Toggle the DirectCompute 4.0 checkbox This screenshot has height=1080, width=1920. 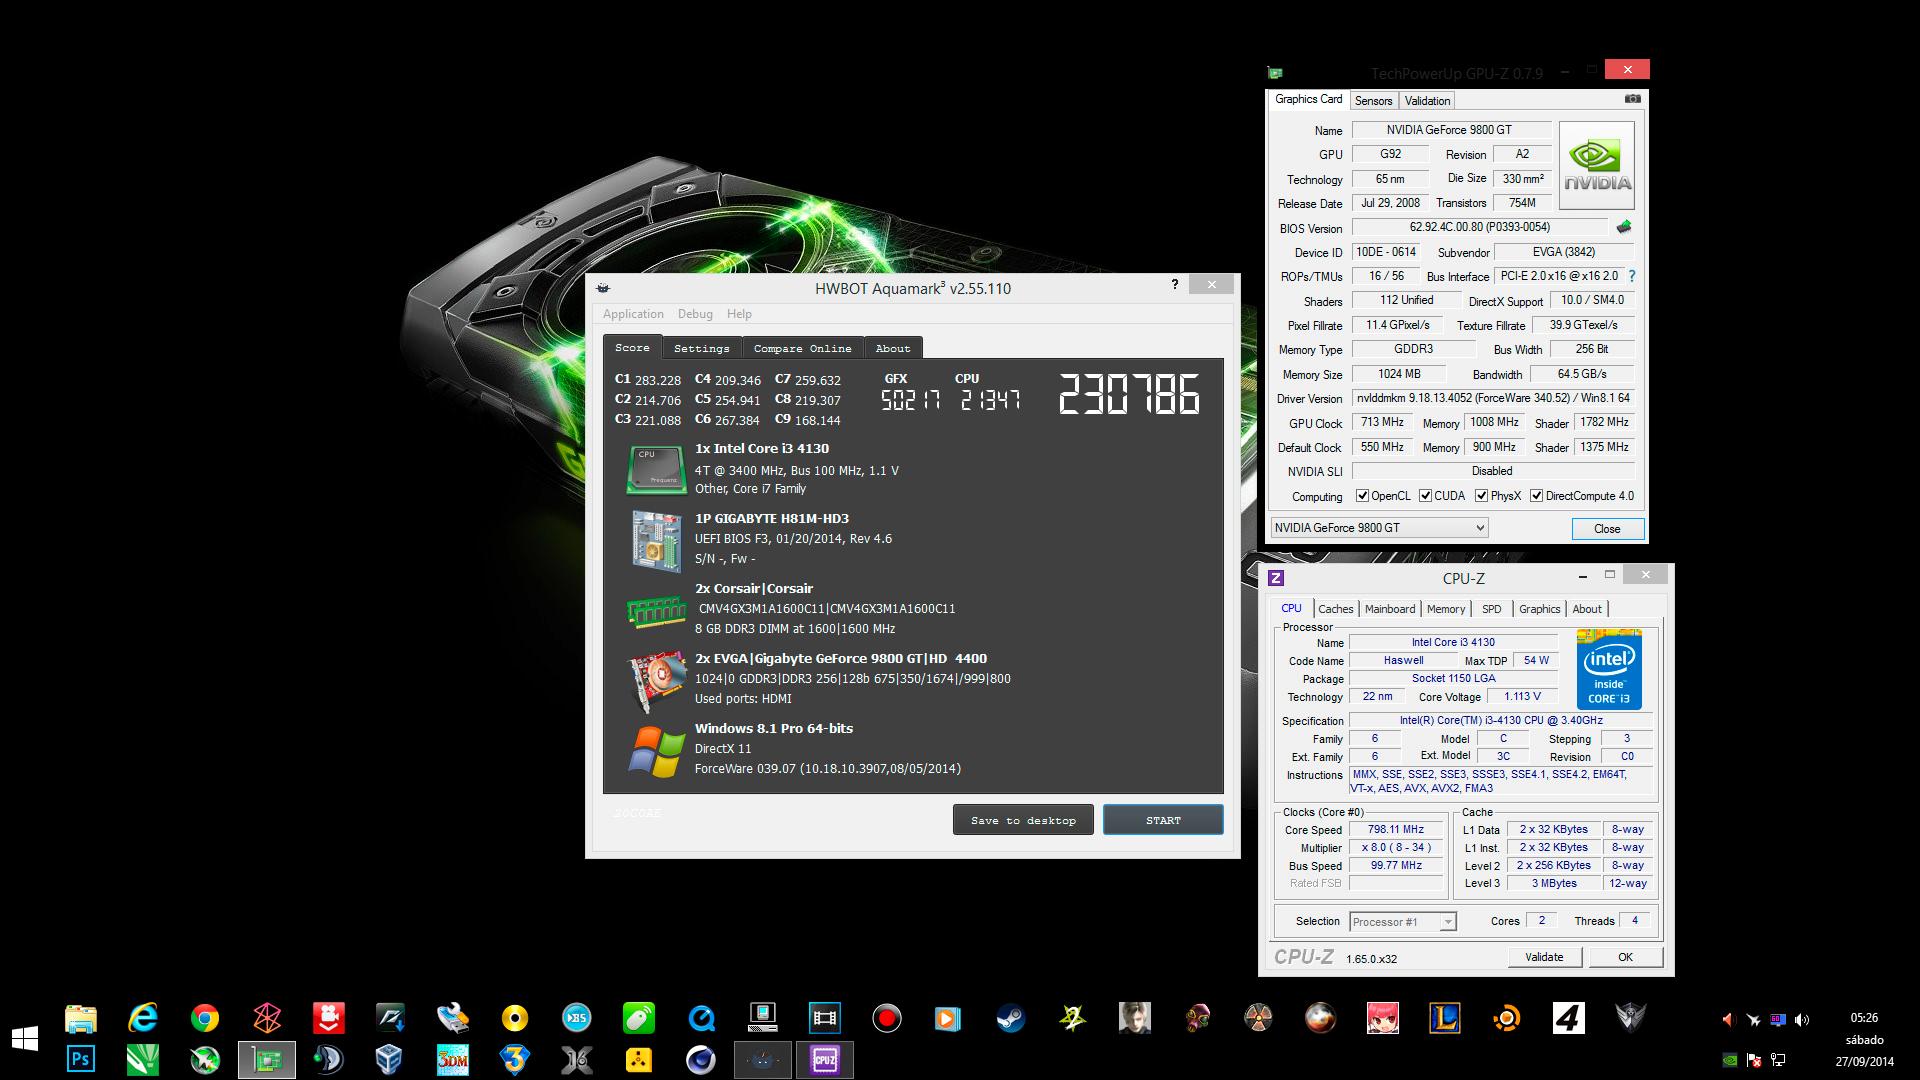click(x=1536, y=496)
